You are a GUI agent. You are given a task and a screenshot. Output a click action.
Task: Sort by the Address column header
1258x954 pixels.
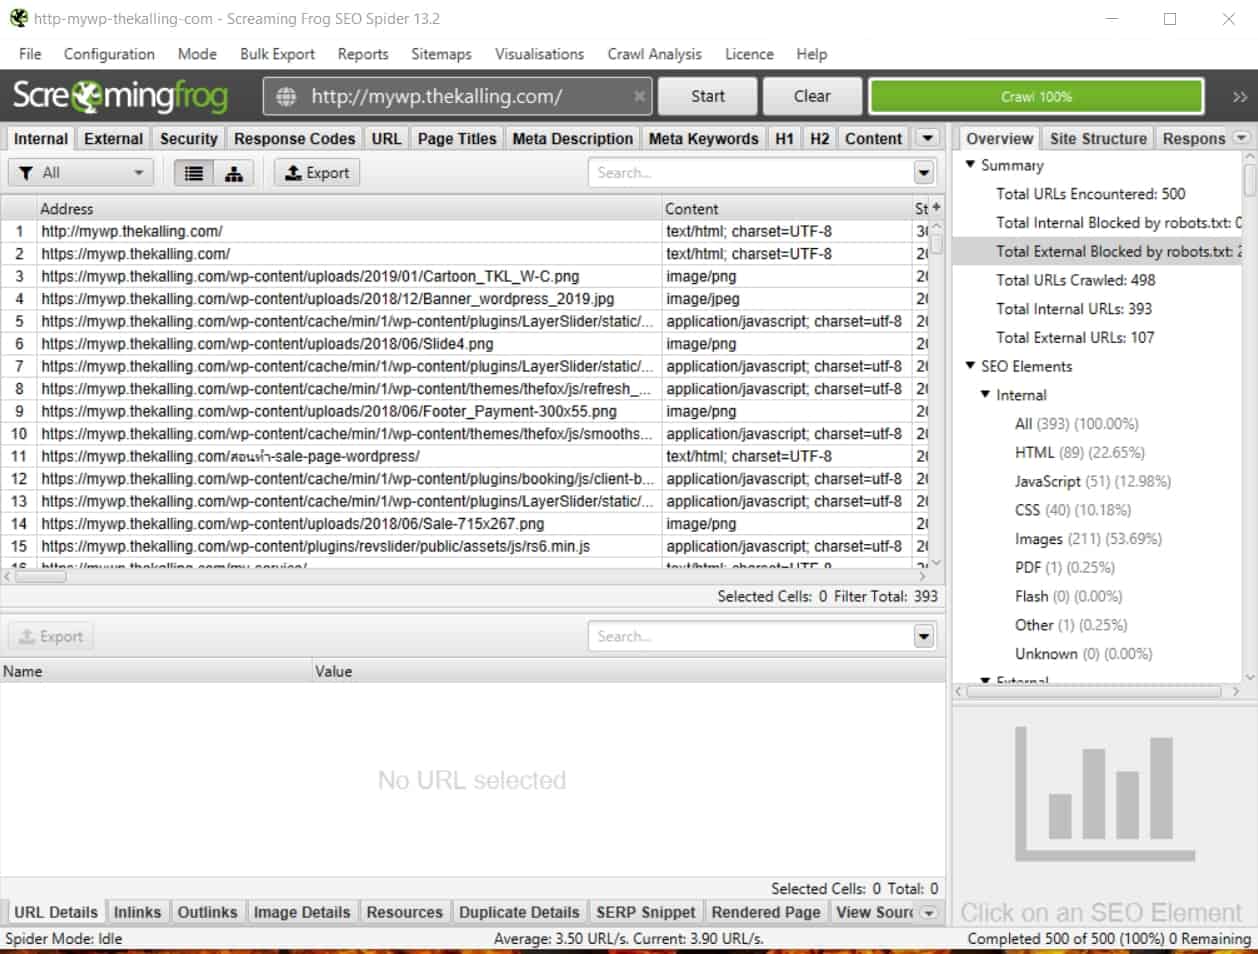click(x=349, y=208)
